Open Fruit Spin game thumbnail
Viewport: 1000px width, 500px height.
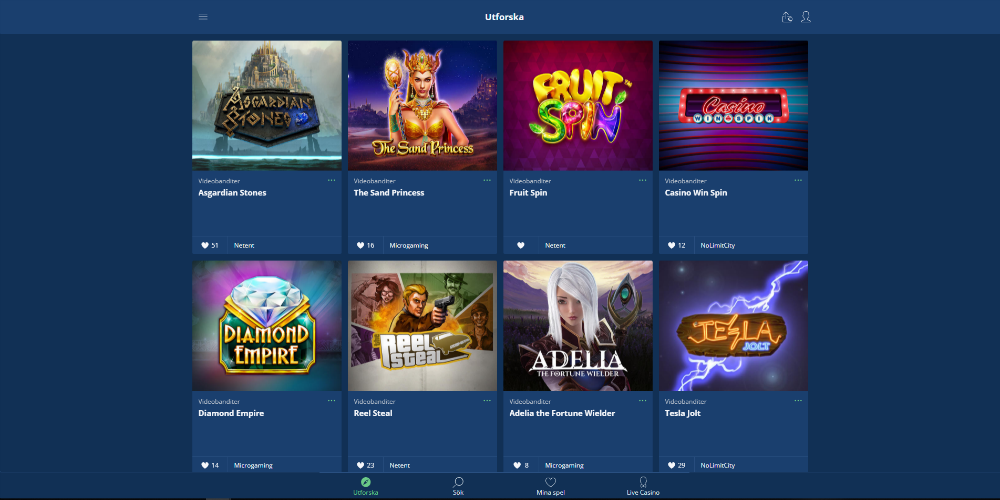click(578, 106)
